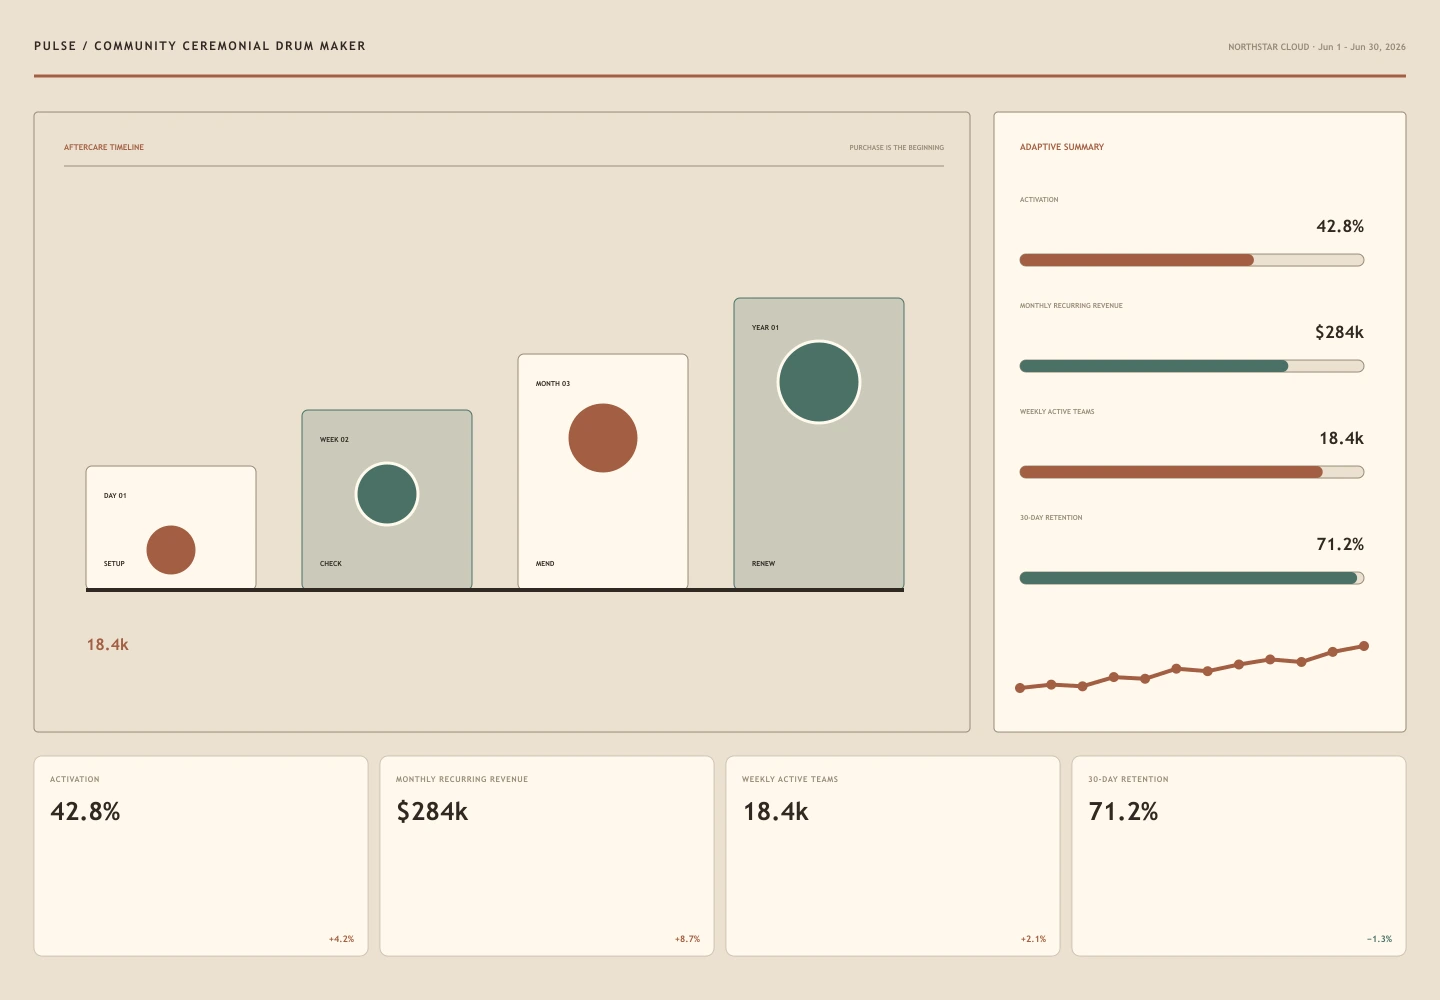Click the "42.8%" value in Adaptive Summary

click(1340, 227)
